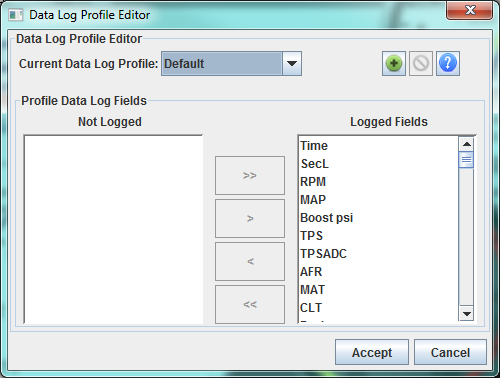Select TPS in Logged Fields list

click(379, 236)
